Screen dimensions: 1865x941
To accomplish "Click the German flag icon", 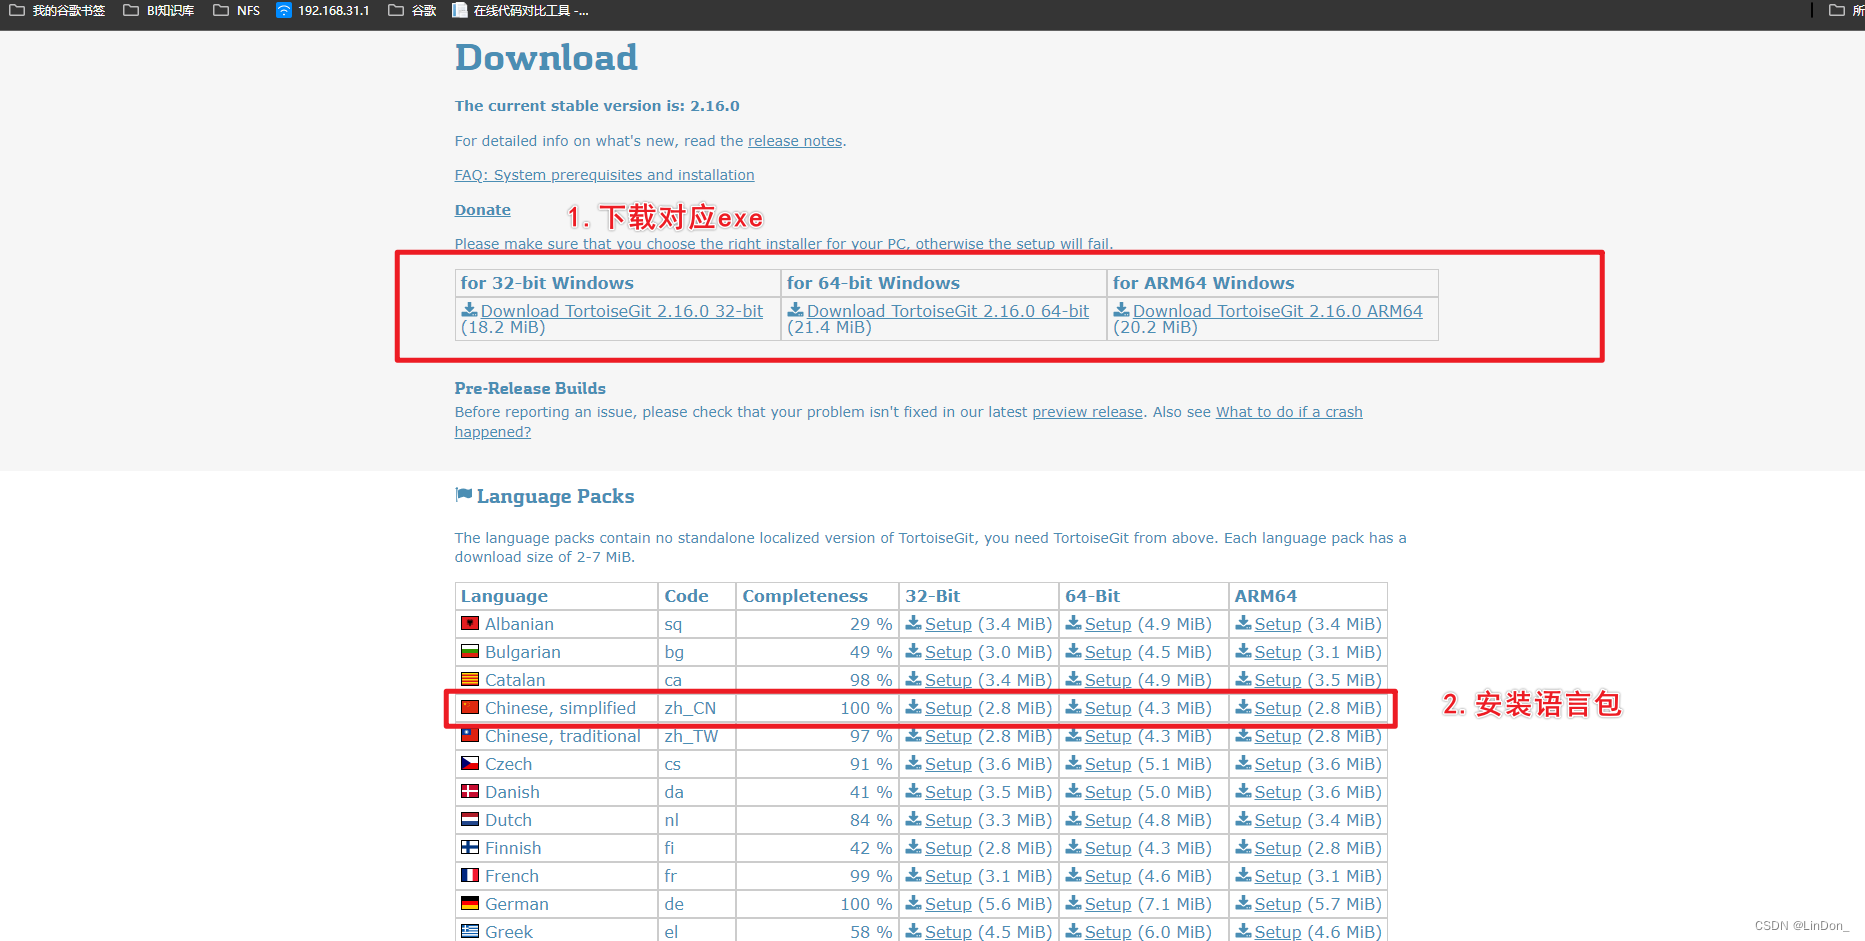I will [470, 903].
